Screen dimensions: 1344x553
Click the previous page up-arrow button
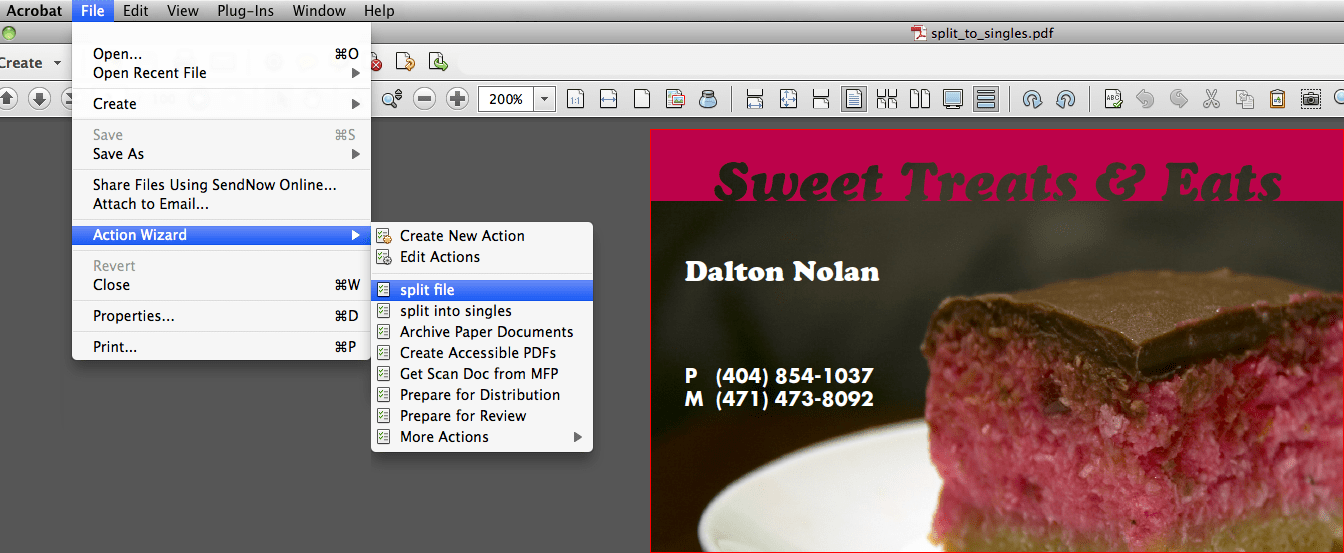coord(7,98)
